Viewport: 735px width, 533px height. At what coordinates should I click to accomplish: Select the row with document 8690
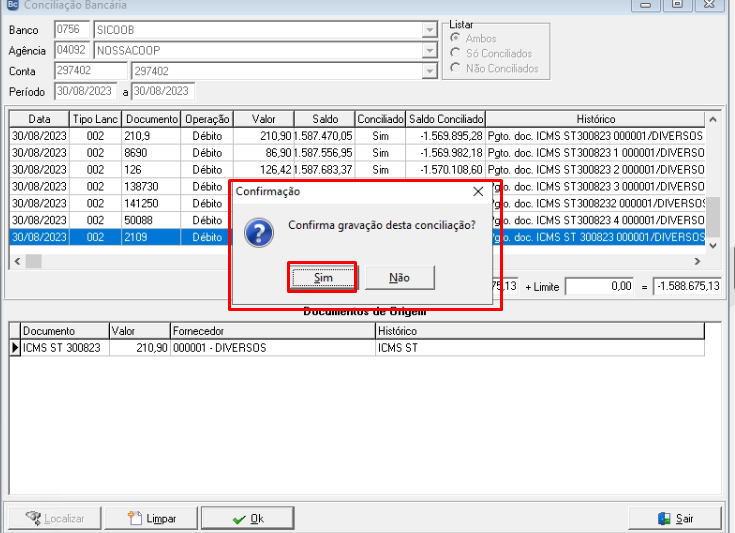point(357,153)
